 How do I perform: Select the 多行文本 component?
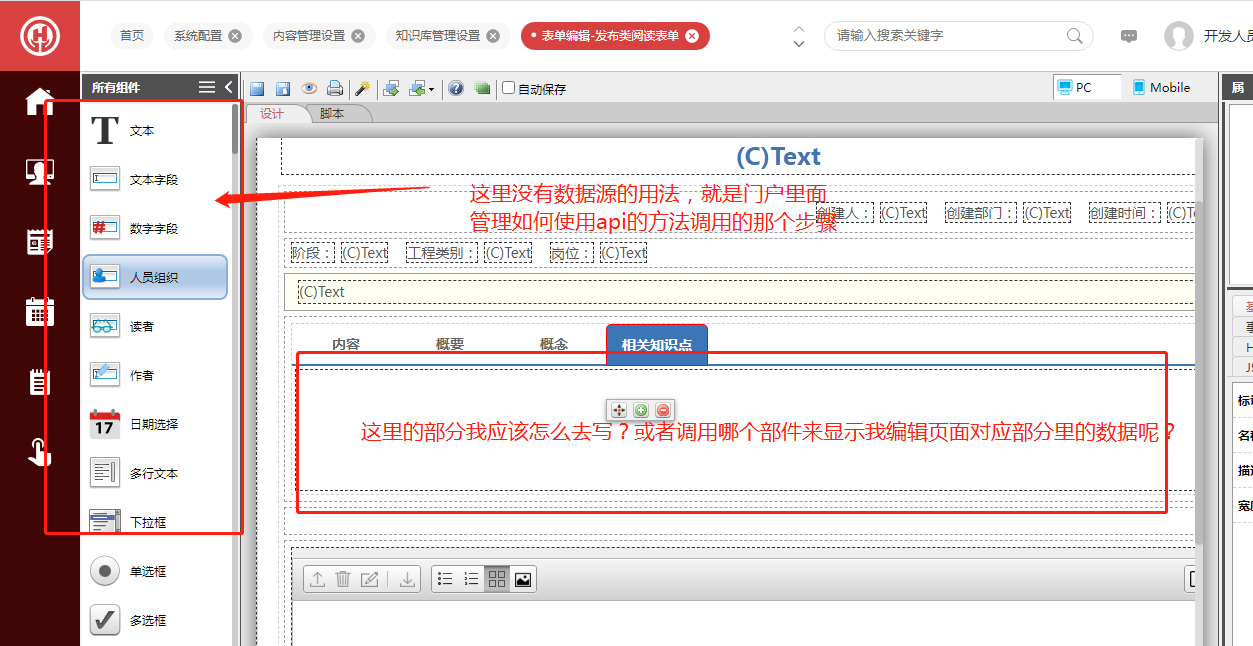tap(155, 473)
